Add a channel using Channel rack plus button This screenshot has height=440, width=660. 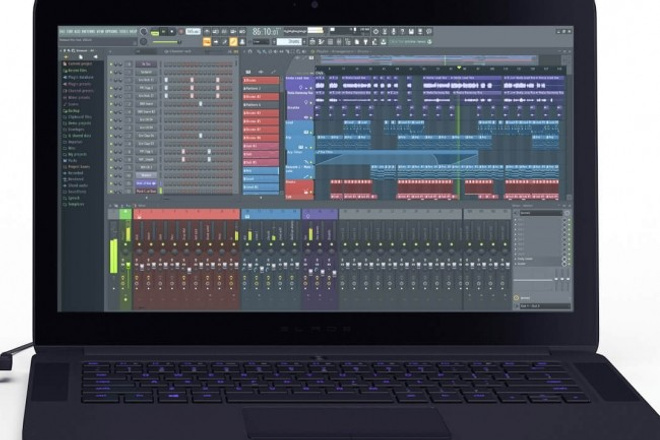click(x=146, y=197)
